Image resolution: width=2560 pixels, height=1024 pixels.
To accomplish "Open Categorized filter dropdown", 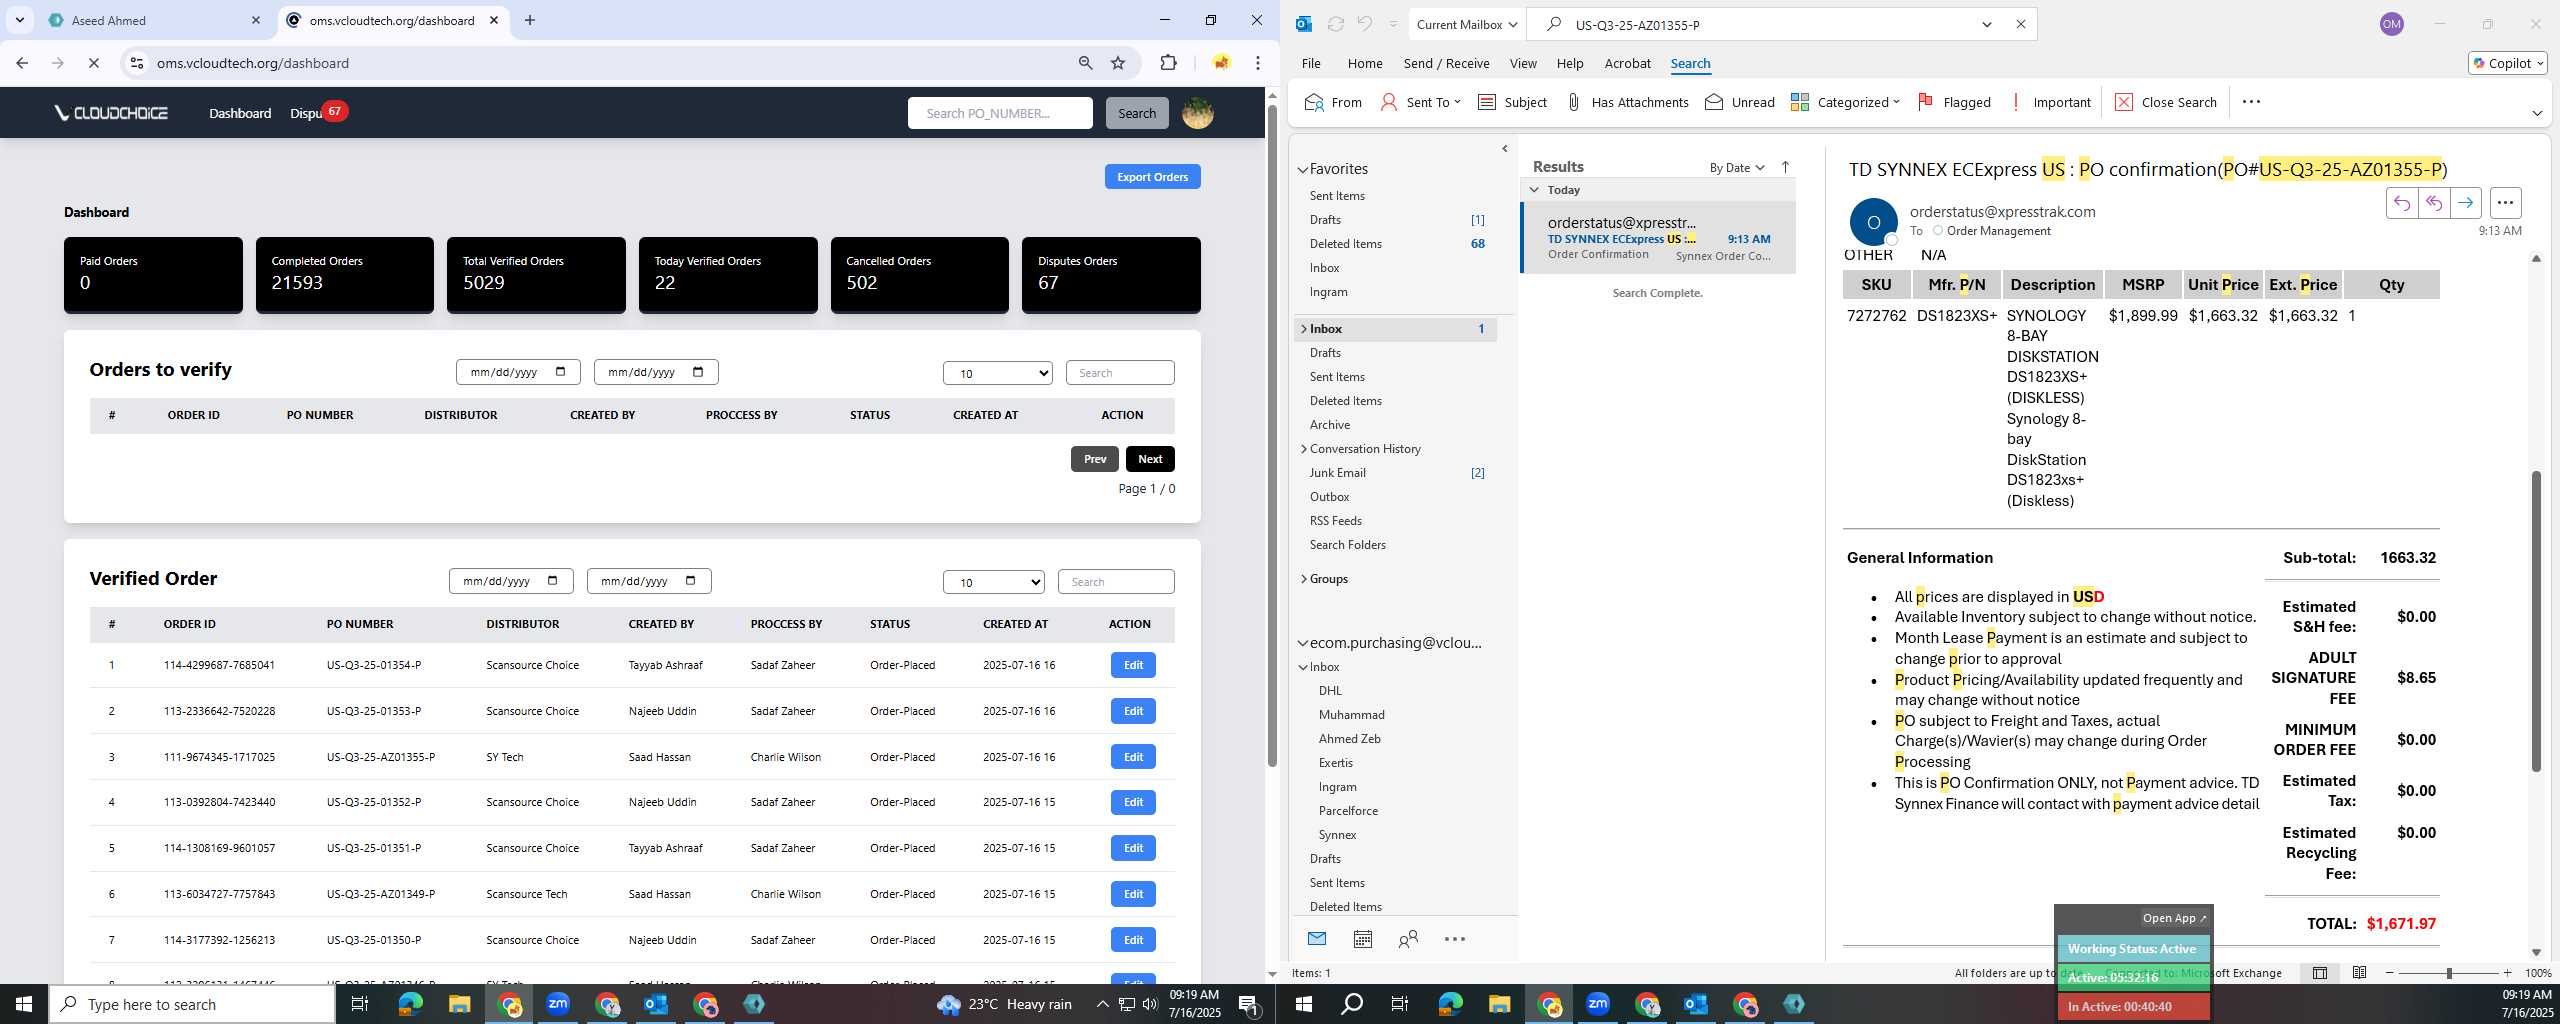I will (1845, 102).
